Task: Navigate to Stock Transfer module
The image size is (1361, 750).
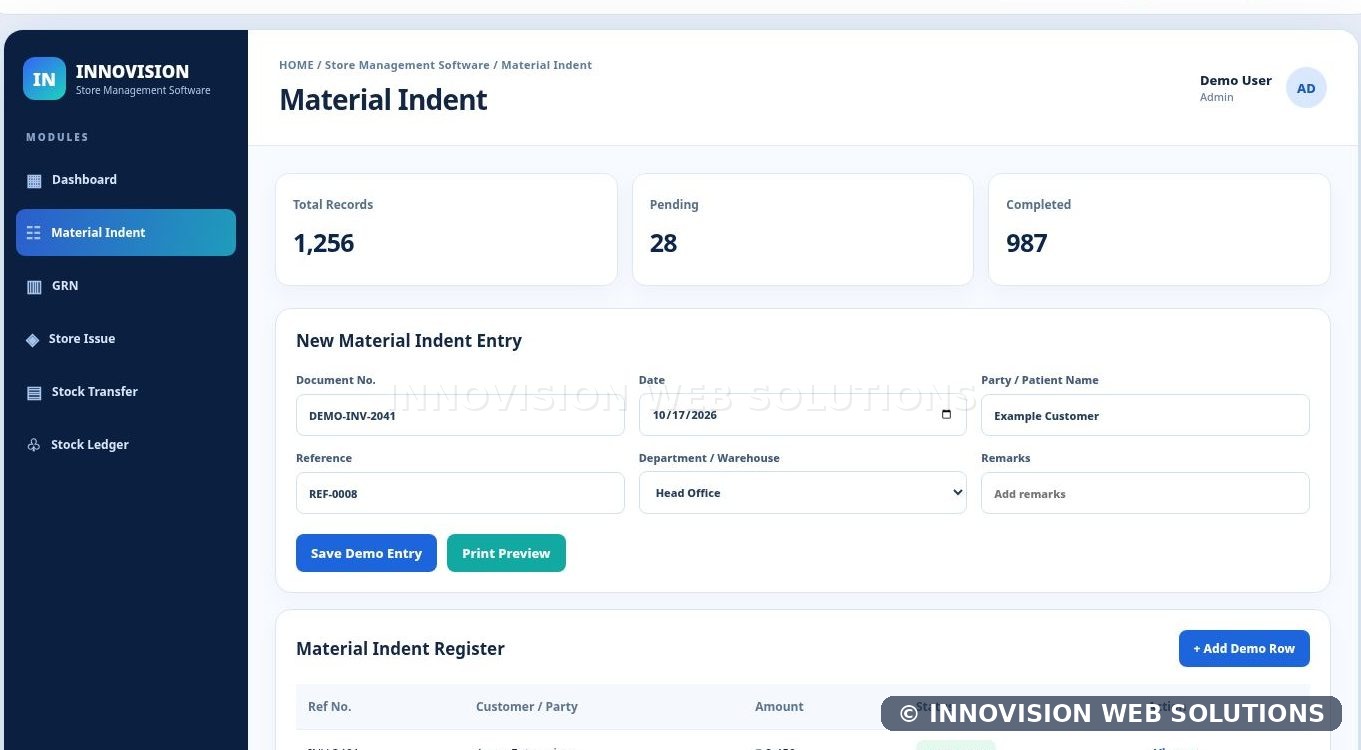Action: pos(126,392)
